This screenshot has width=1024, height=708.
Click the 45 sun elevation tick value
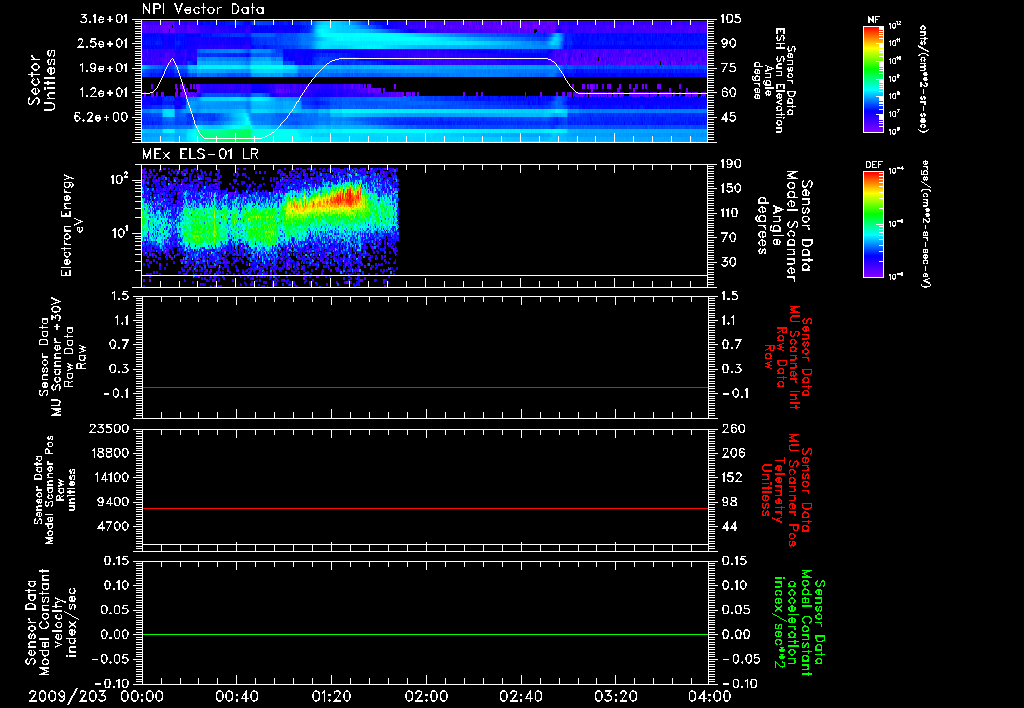tap(728, 117)
